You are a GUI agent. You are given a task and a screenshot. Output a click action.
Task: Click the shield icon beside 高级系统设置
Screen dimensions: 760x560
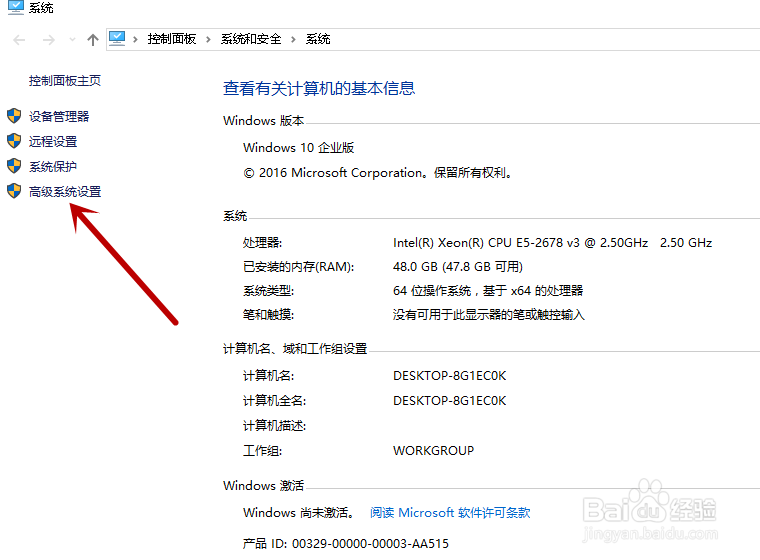click(x=14, y=191)
